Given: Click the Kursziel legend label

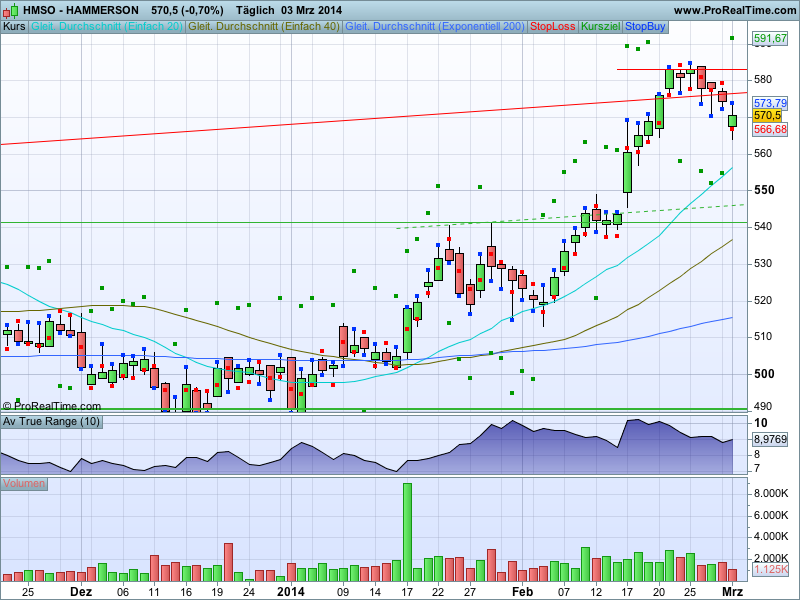Looking at the screenshot, I should [600, 25].
